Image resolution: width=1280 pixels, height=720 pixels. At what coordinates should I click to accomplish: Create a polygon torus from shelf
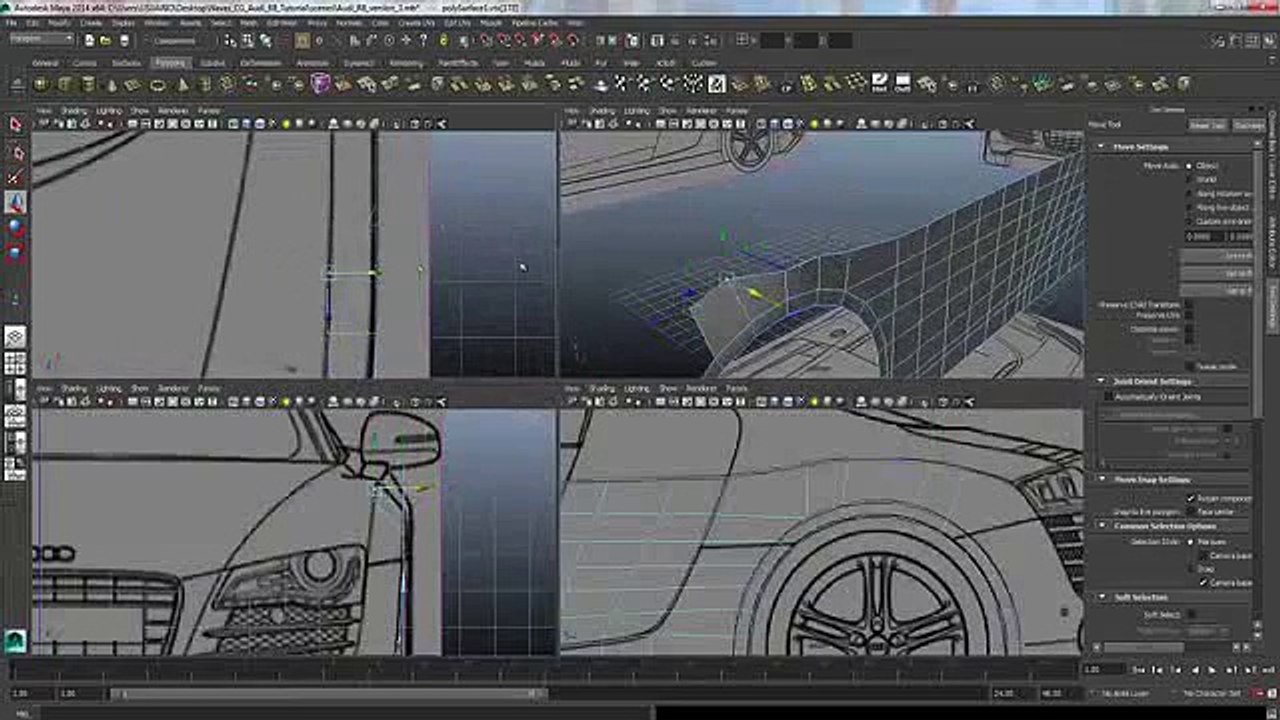[x=159, y=84]
